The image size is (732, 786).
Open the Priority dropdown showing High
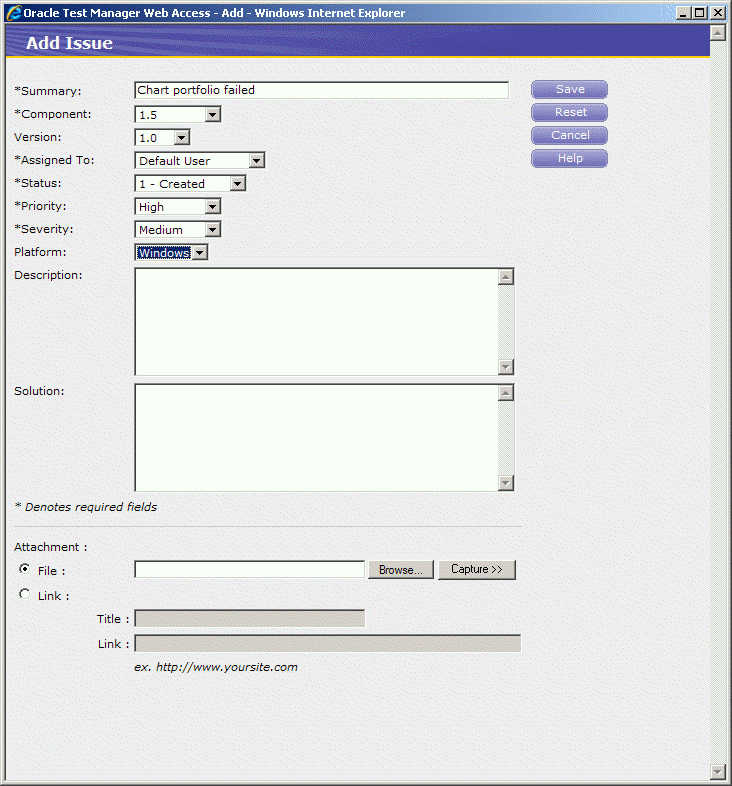(x=177, y=207)
